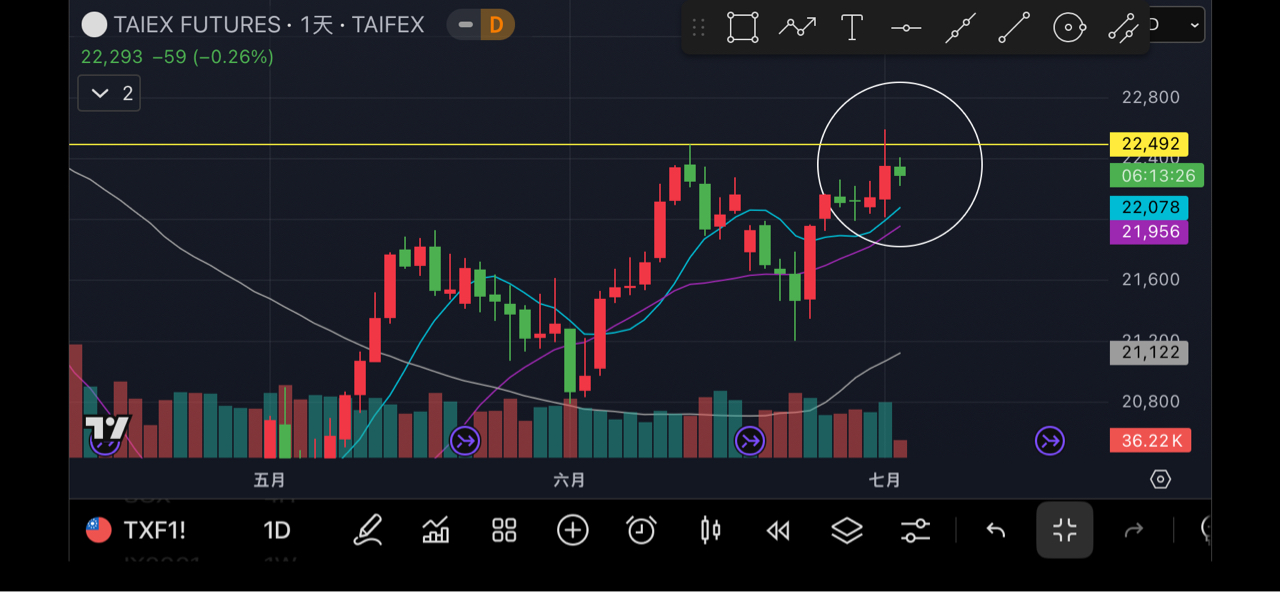The width and height of the screenshot is (1280, 592).
Task: Open candlestick chart type selector
Action: [x=710, y=530]
